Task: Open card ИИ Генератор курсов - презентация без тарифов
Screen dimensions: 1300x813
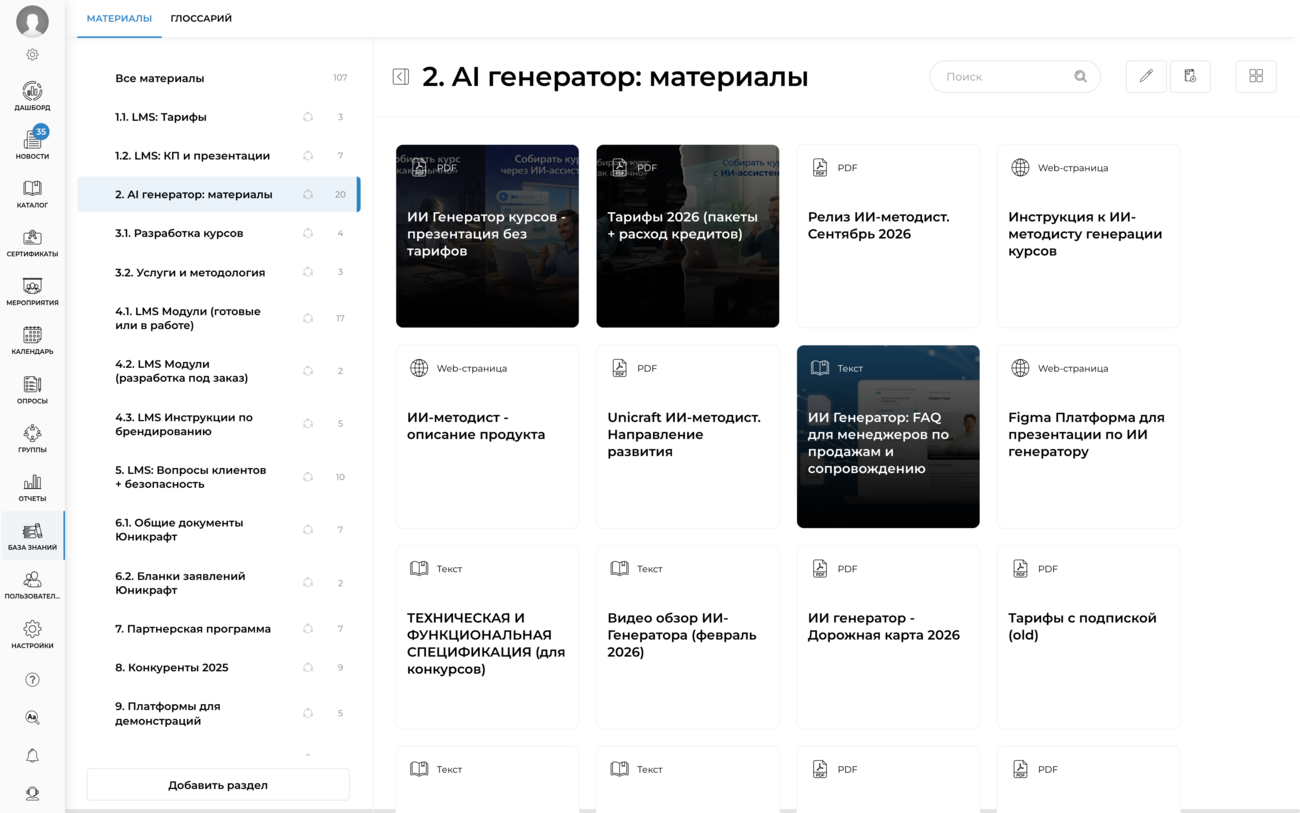Action: pyautogui.click(x=487, y=236)
